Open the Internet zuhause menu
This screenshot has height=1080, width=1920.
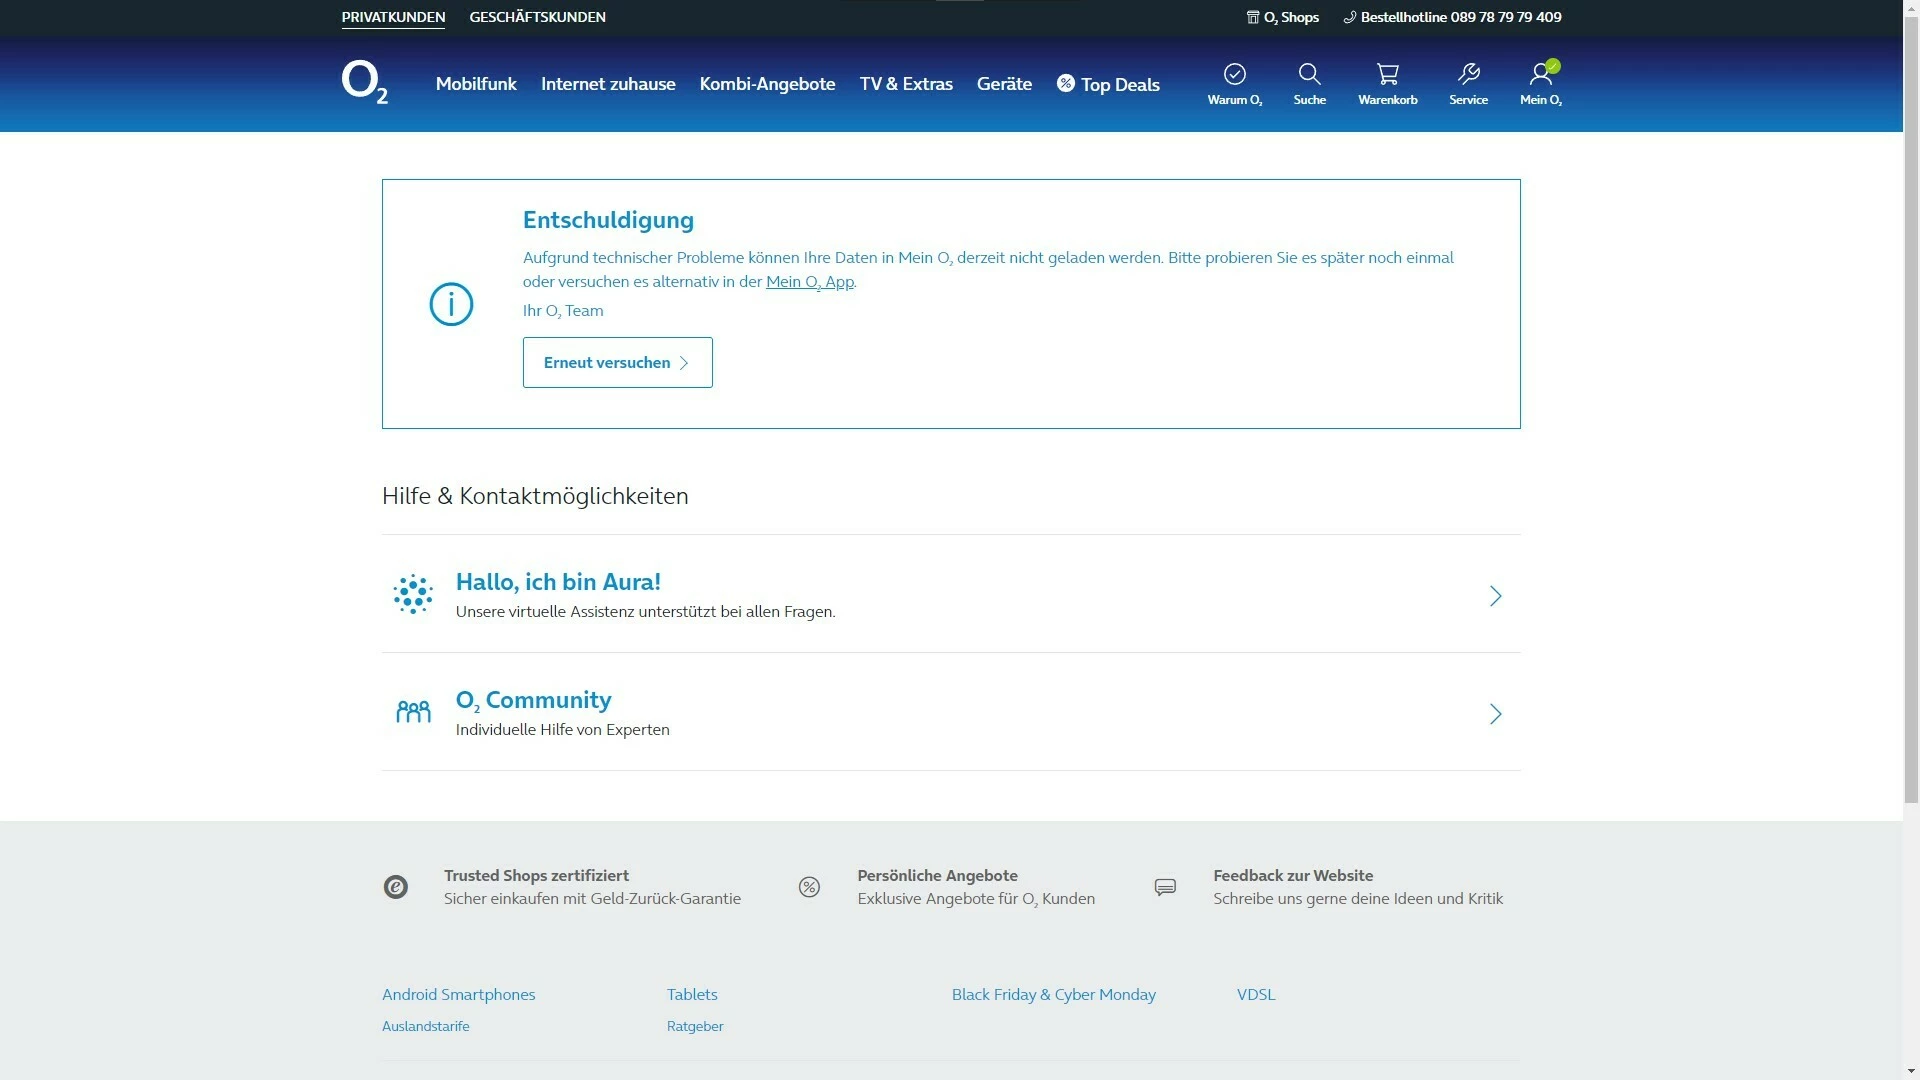pos(608,84)
